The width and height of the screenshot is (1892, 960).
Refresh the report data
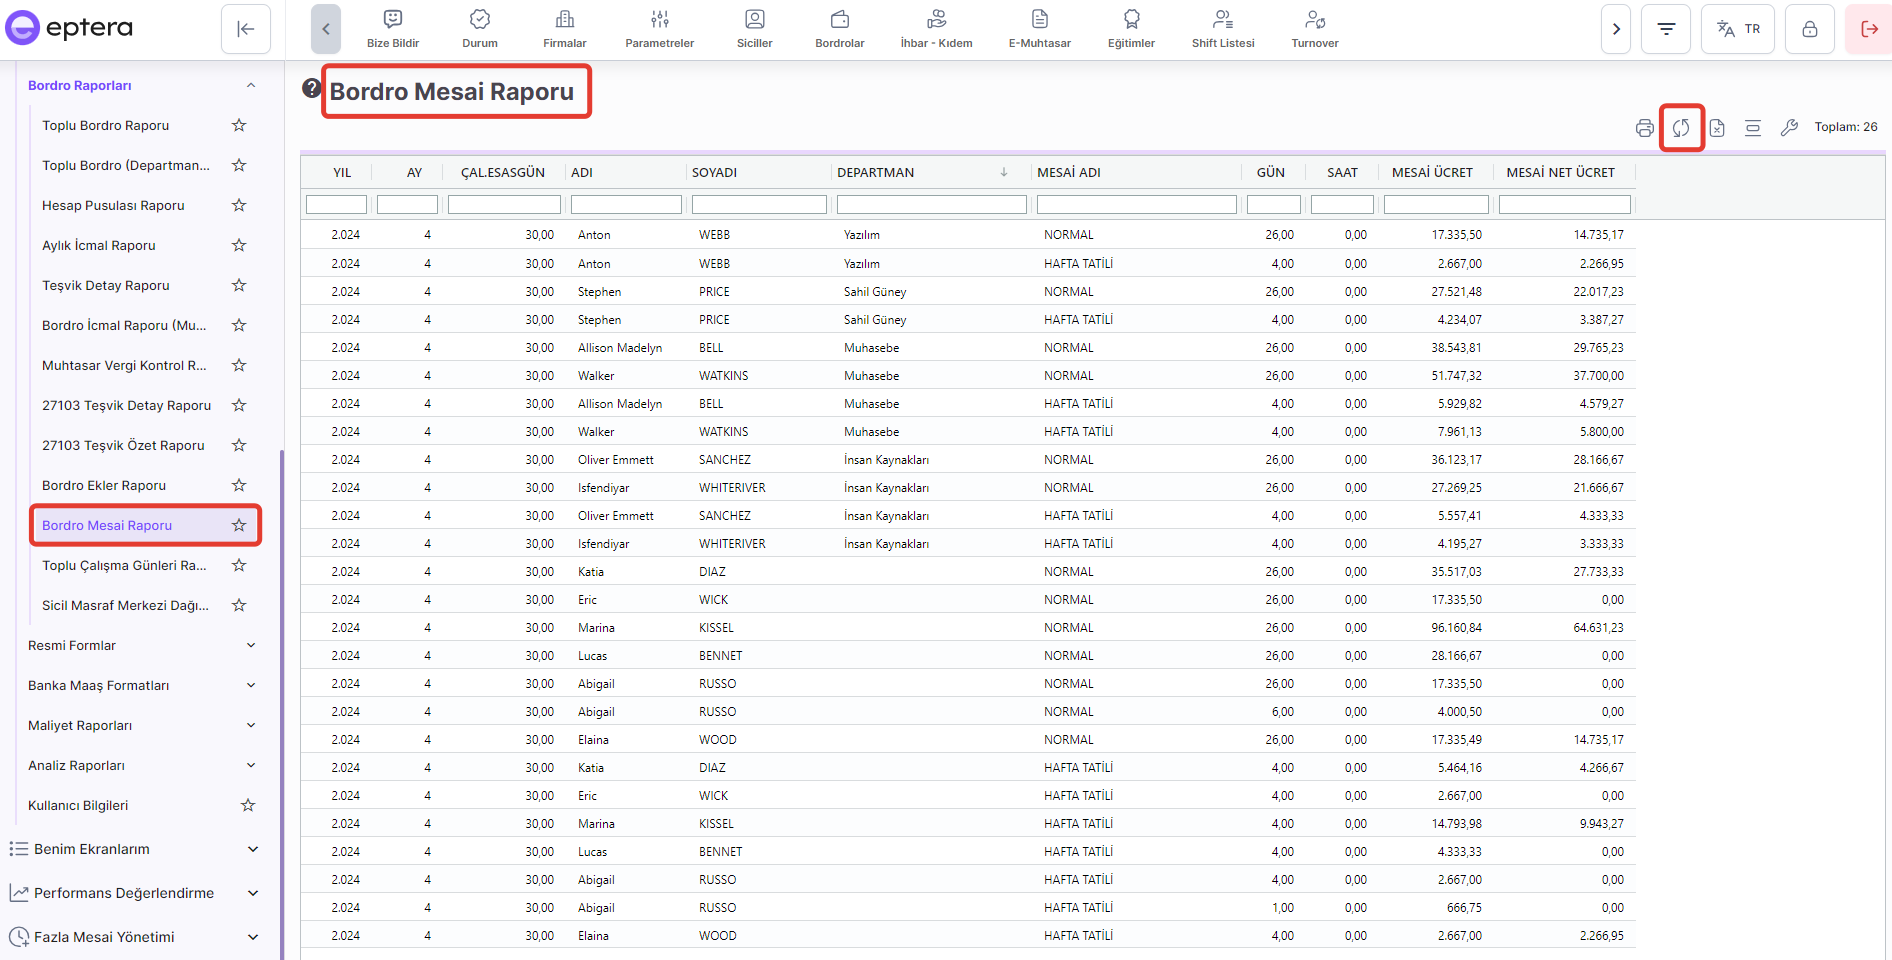coord(1681,128)
